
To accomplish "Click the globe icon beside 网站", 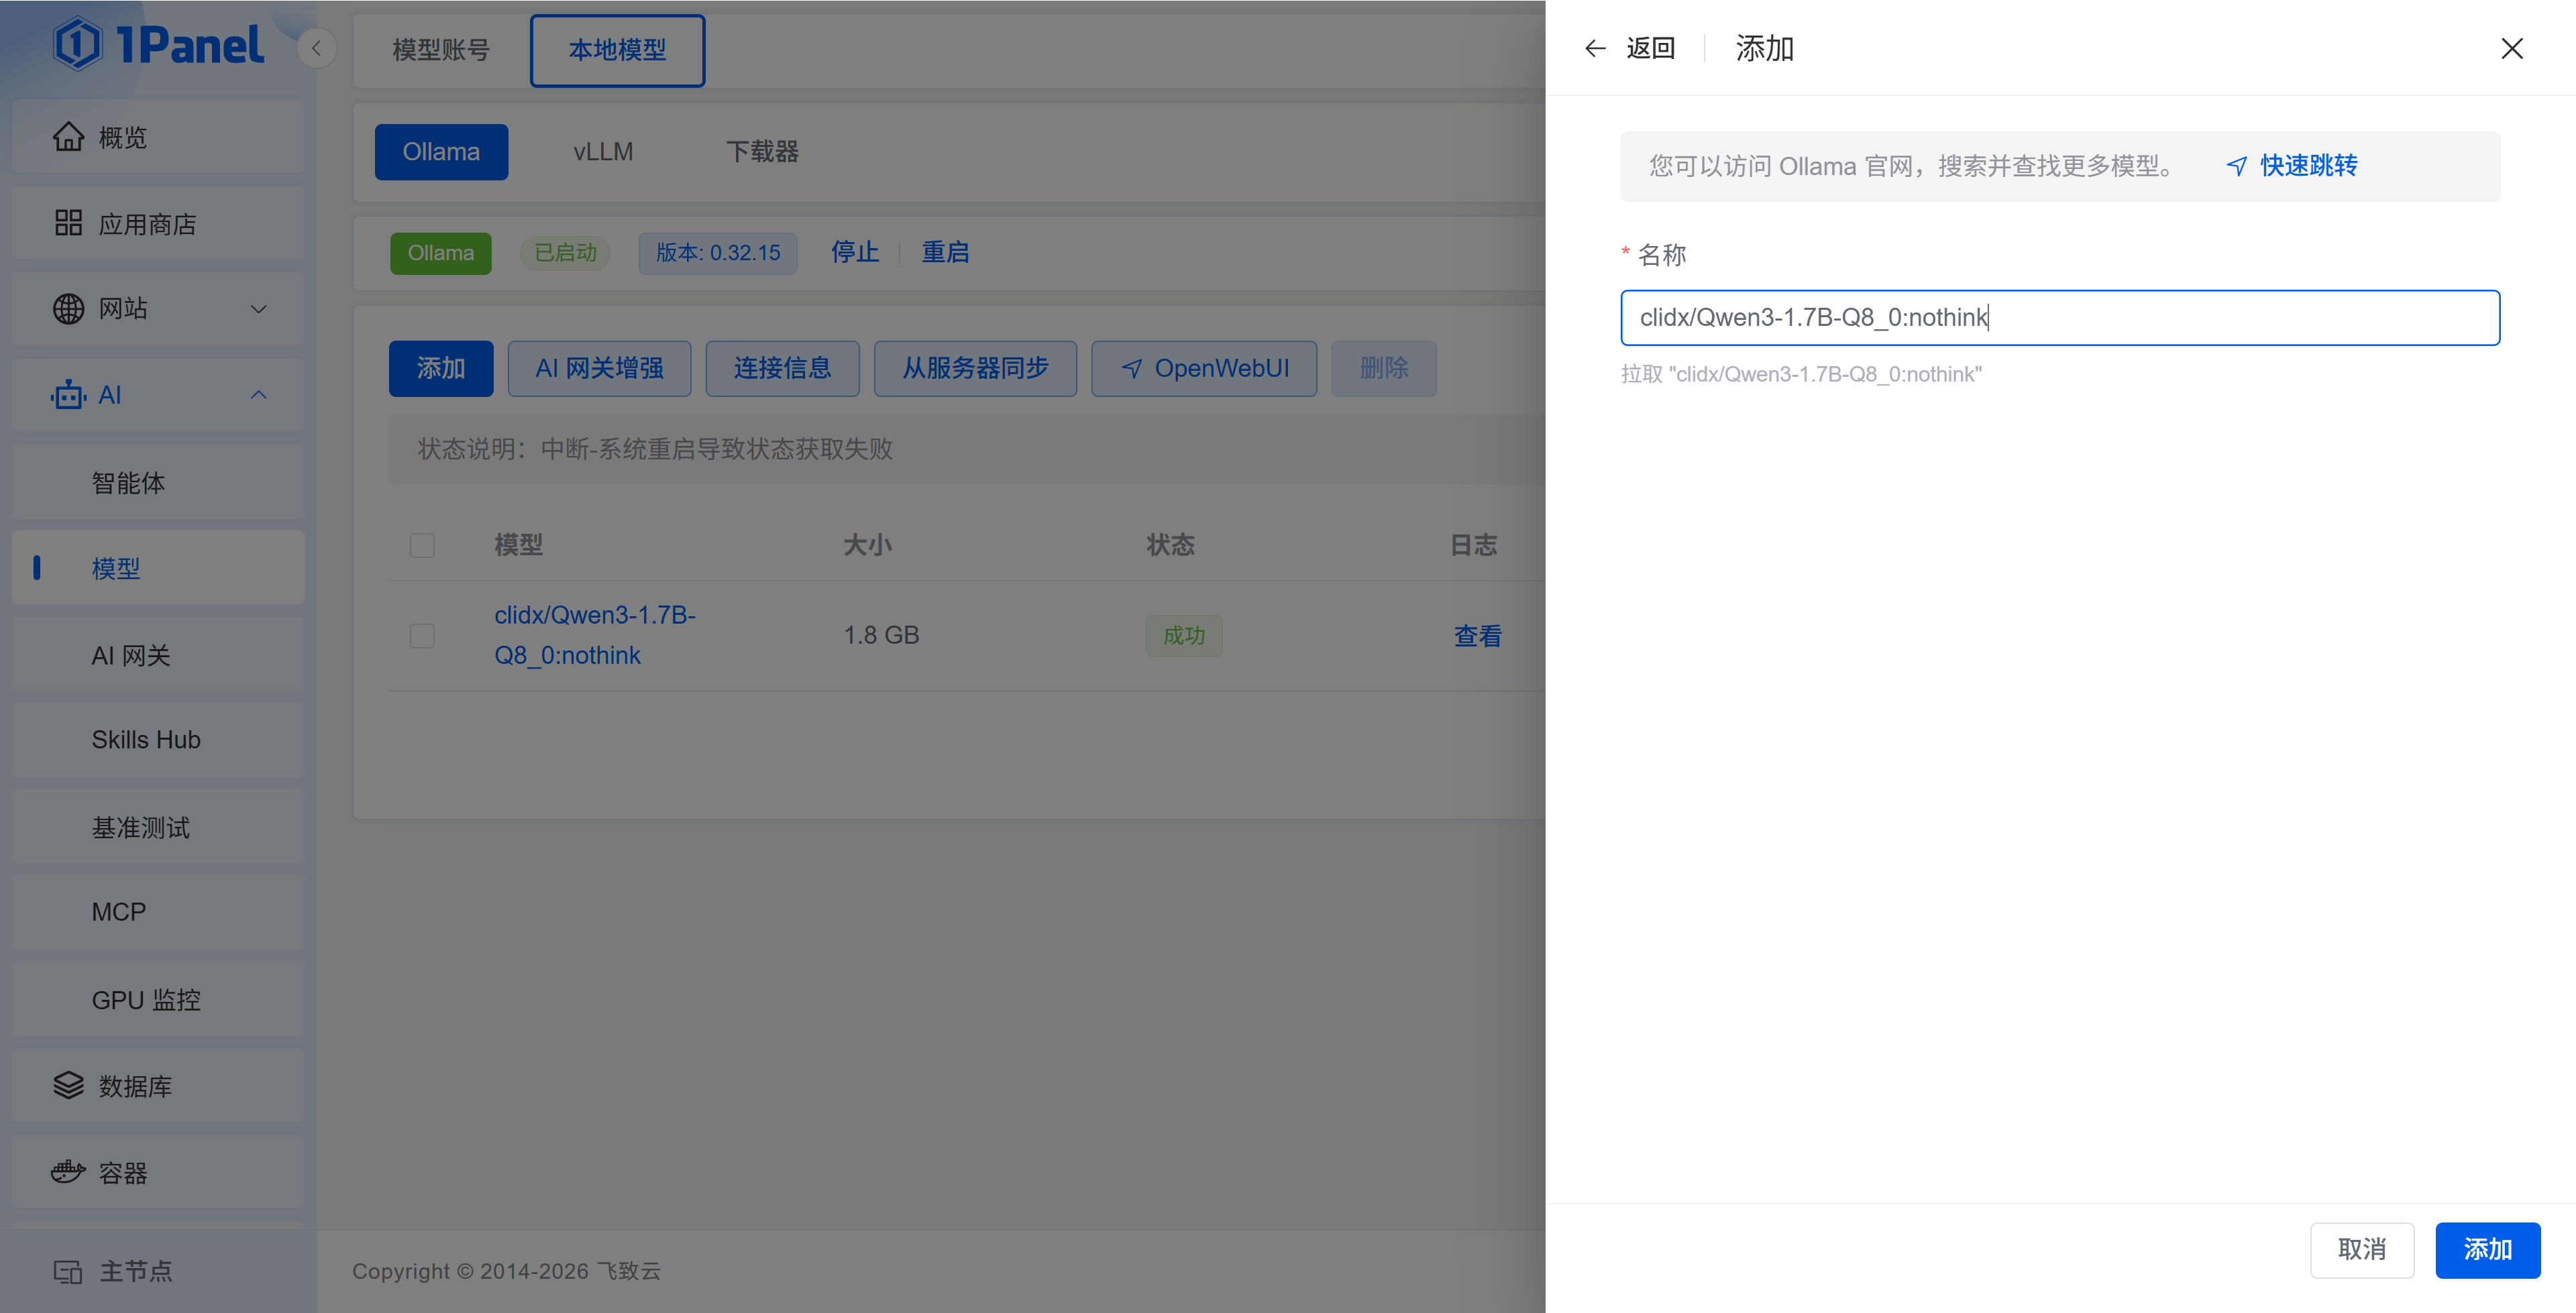I will 68,309.
